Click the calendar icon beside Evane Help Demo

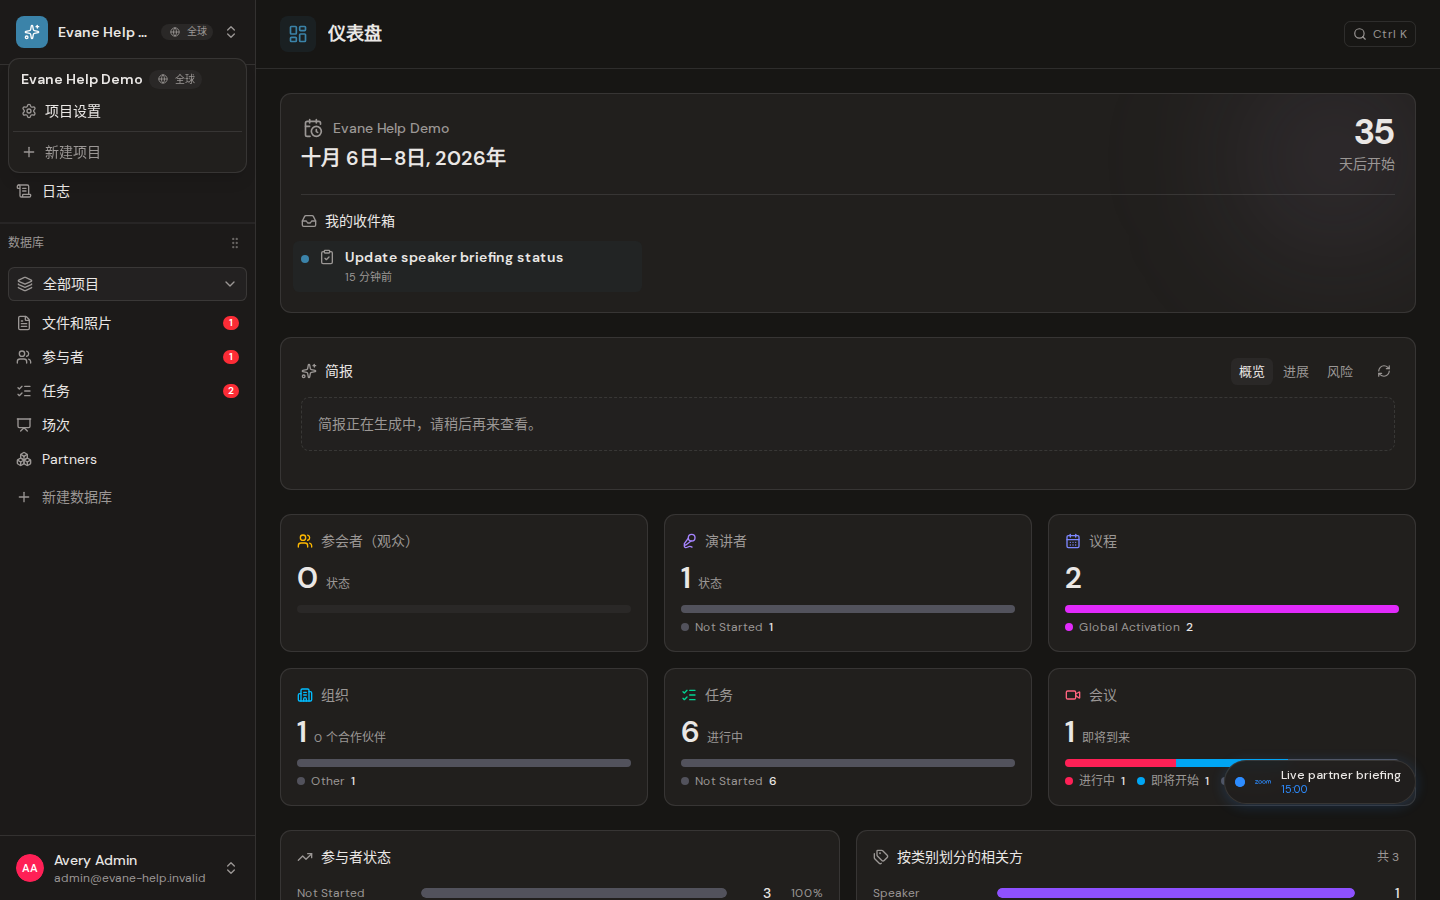pyautogui.click(x=313, y=128)
